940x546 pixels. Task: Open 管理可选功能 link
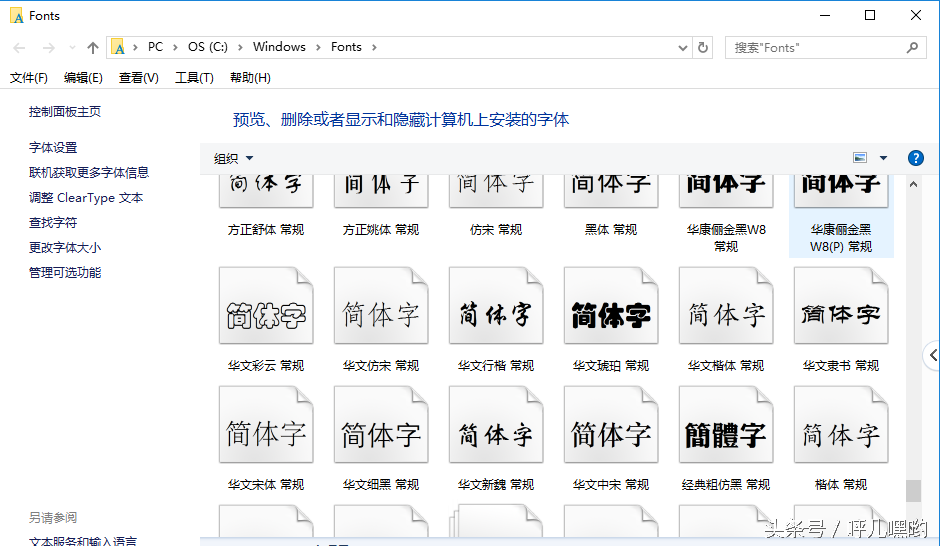click(x=65, y=273)
